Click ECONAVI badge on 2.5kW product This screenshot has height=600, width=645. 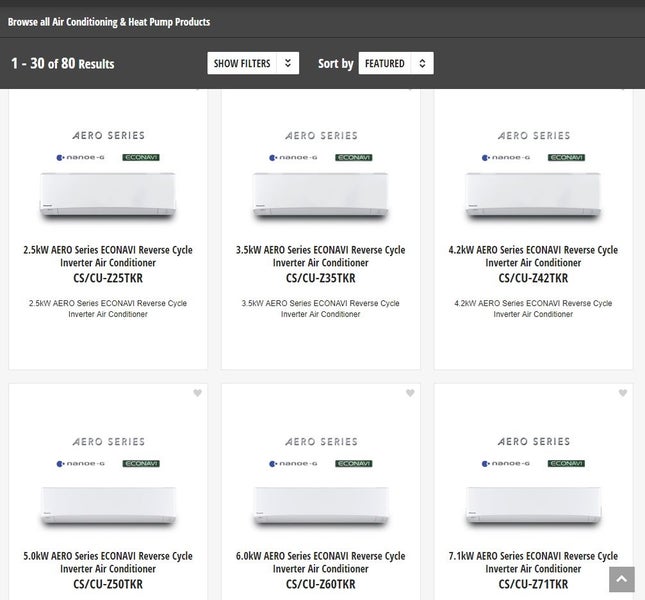point(141,157)
